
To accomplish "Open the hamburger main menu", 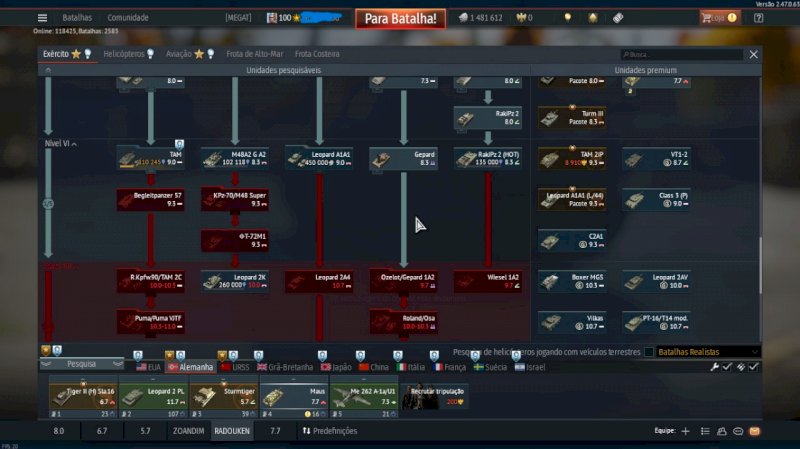I will pos(42,18).
